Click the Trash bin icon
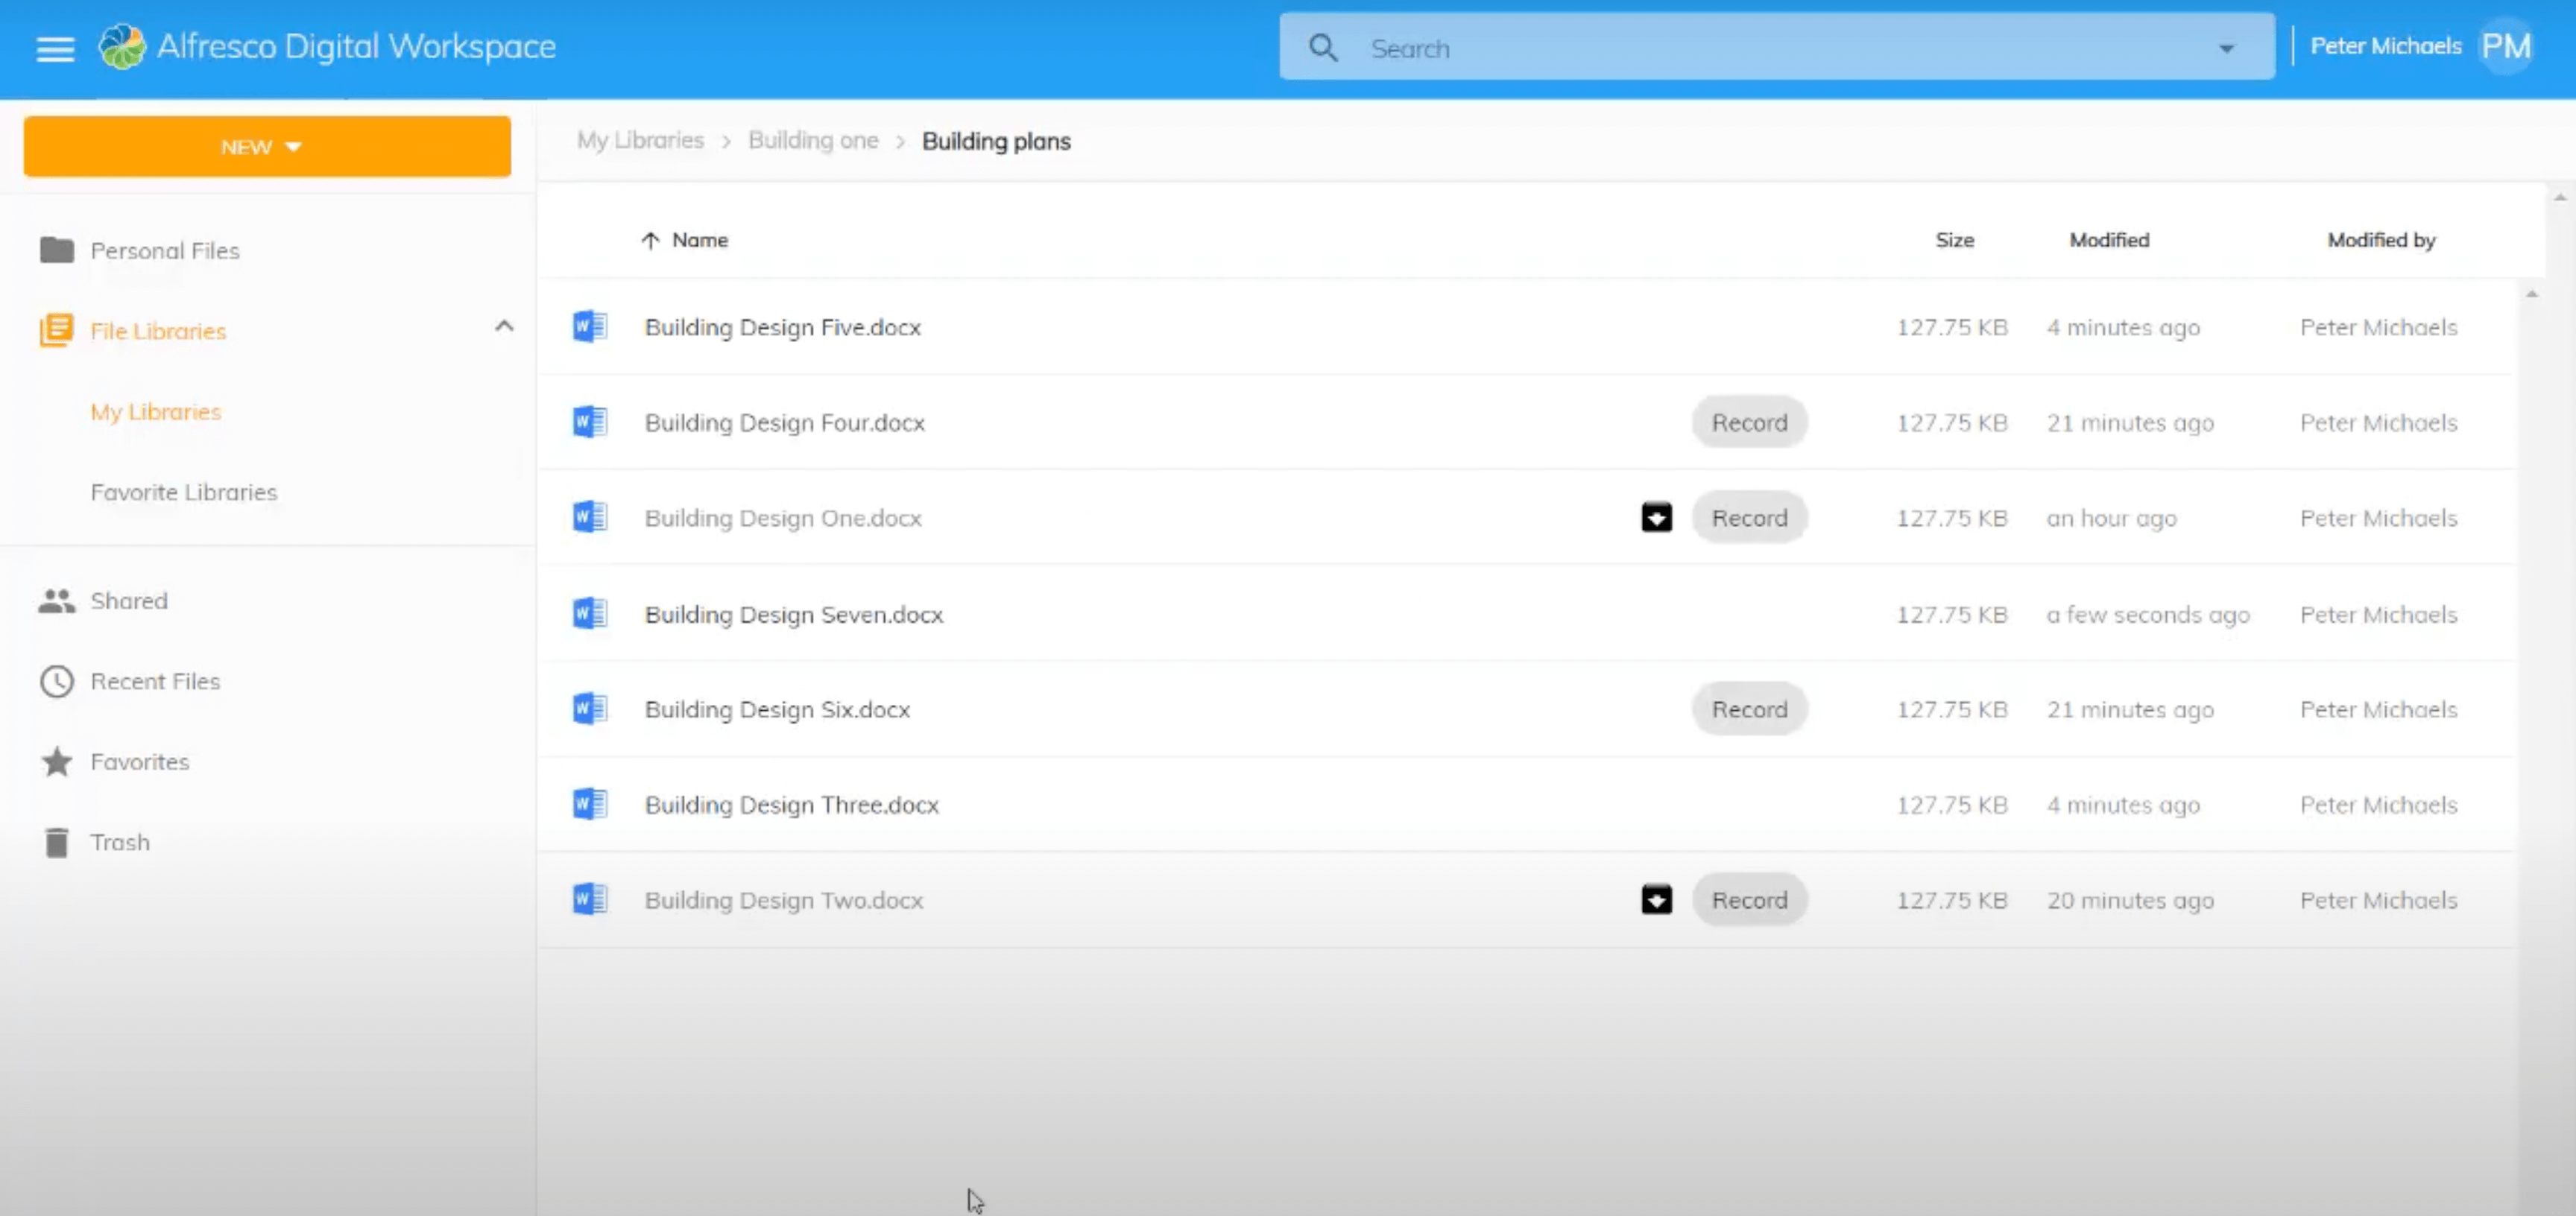The image size is (2576, 1216). click(57, 842)
